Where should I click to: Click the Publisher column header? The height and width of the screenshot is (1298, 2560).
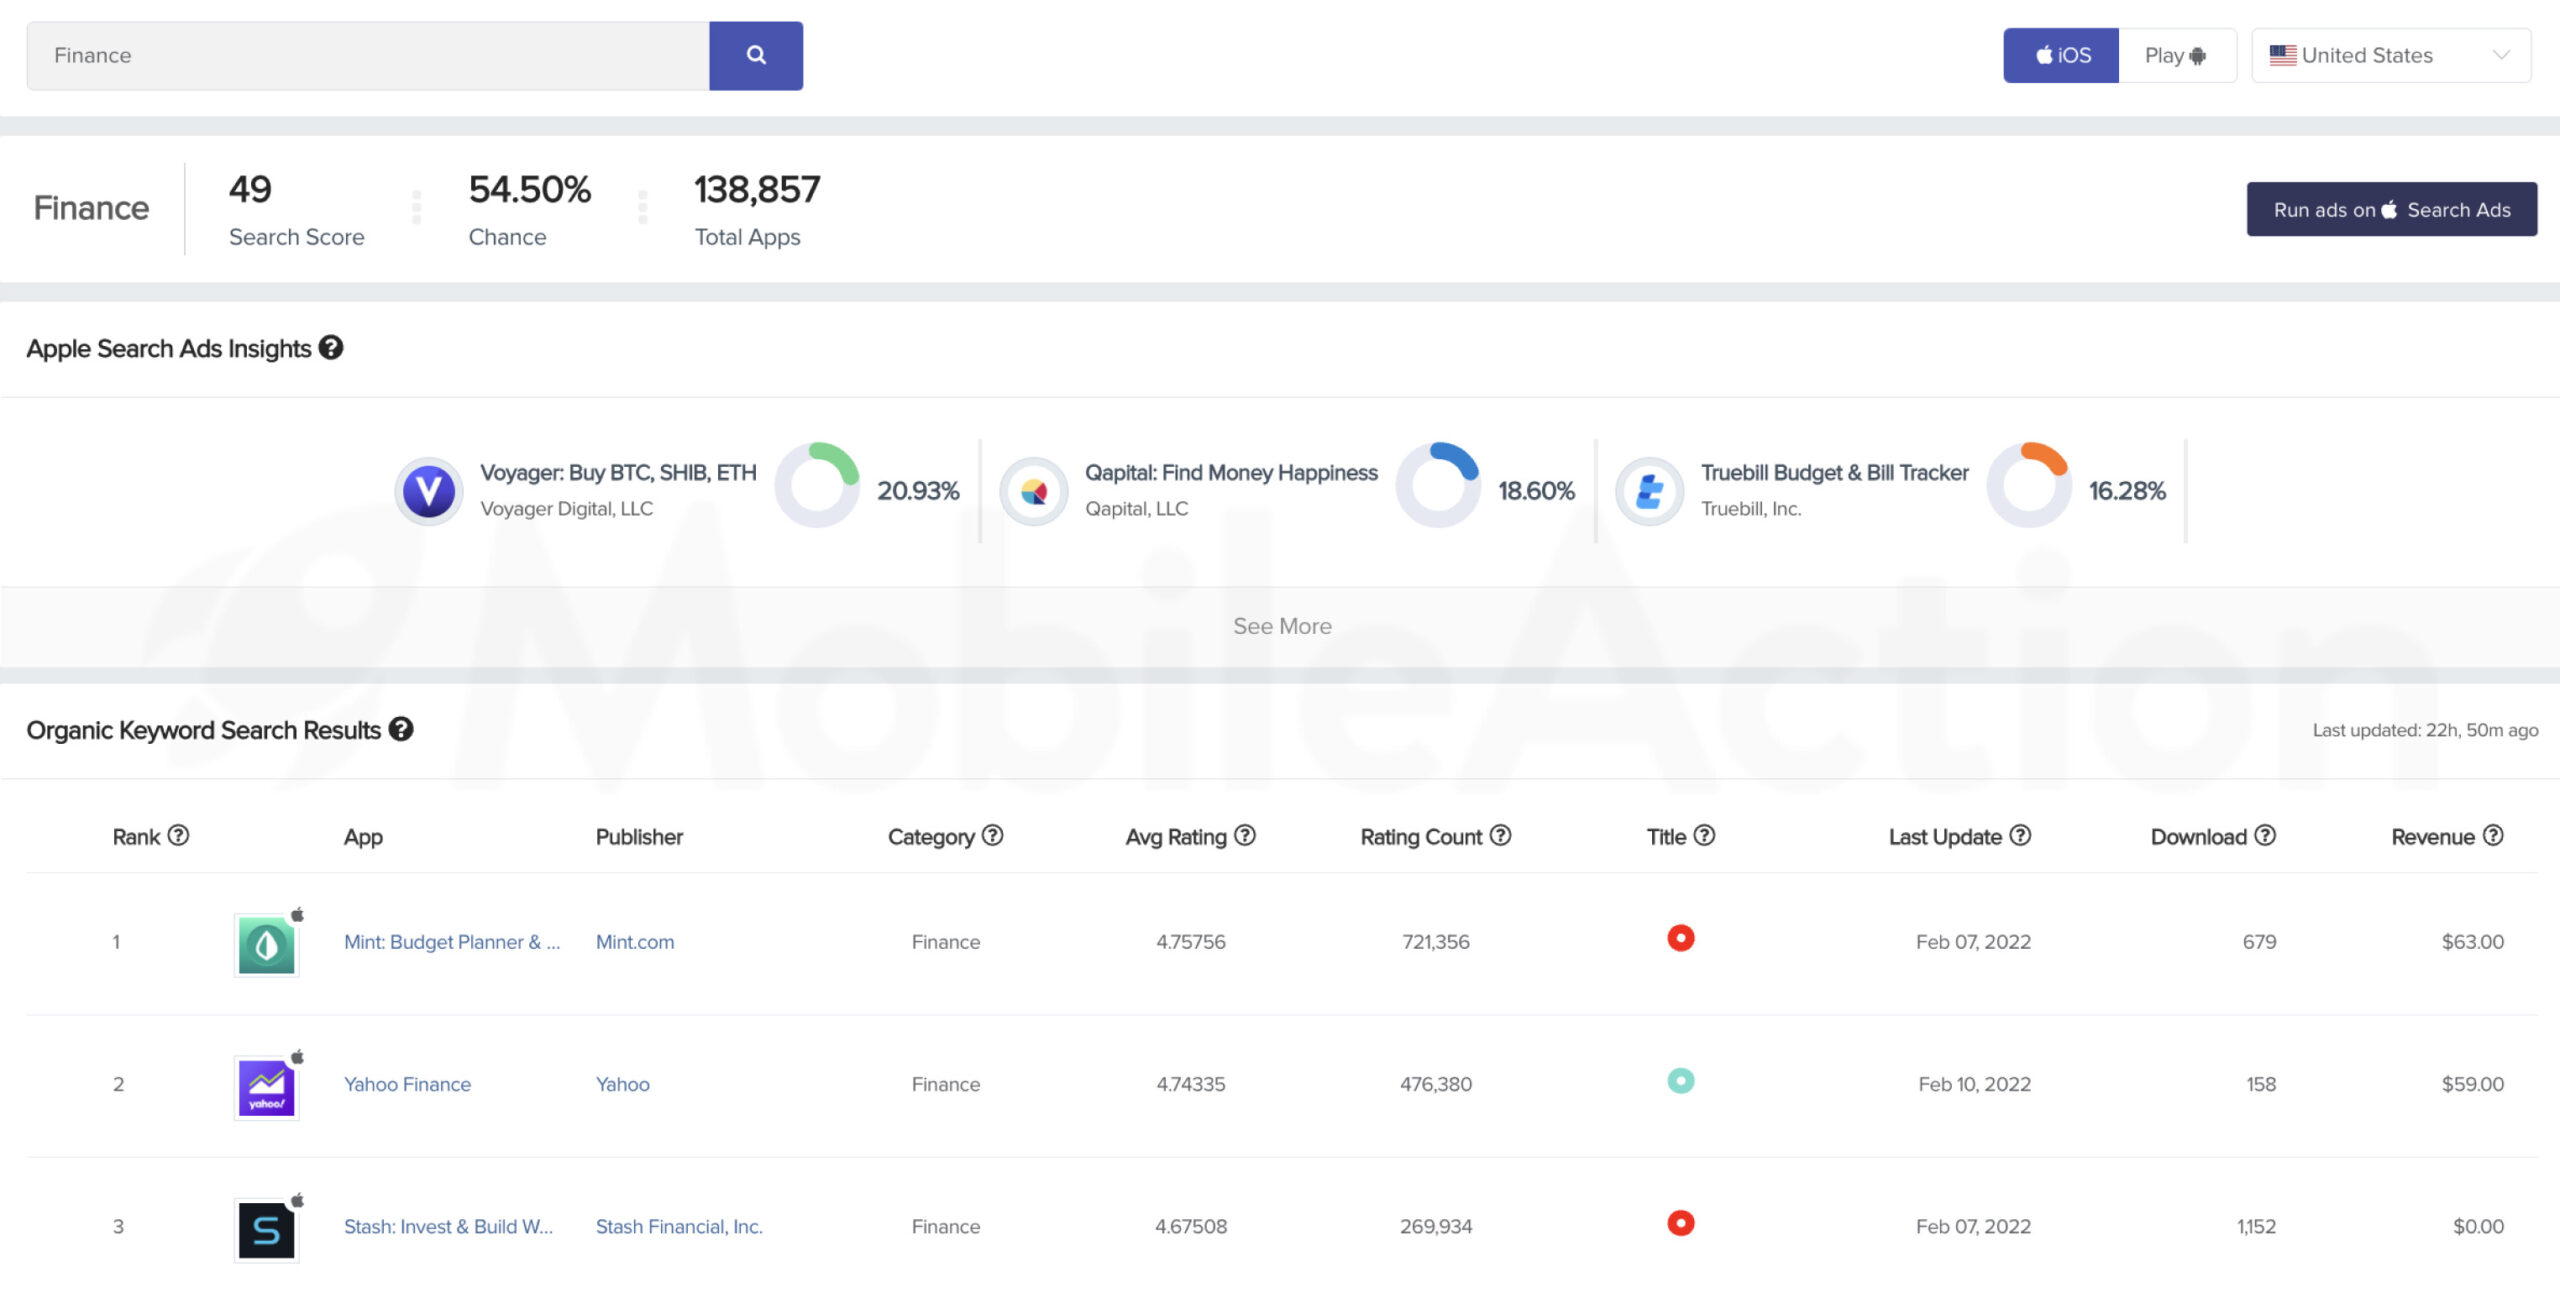[x=639, y=837]
